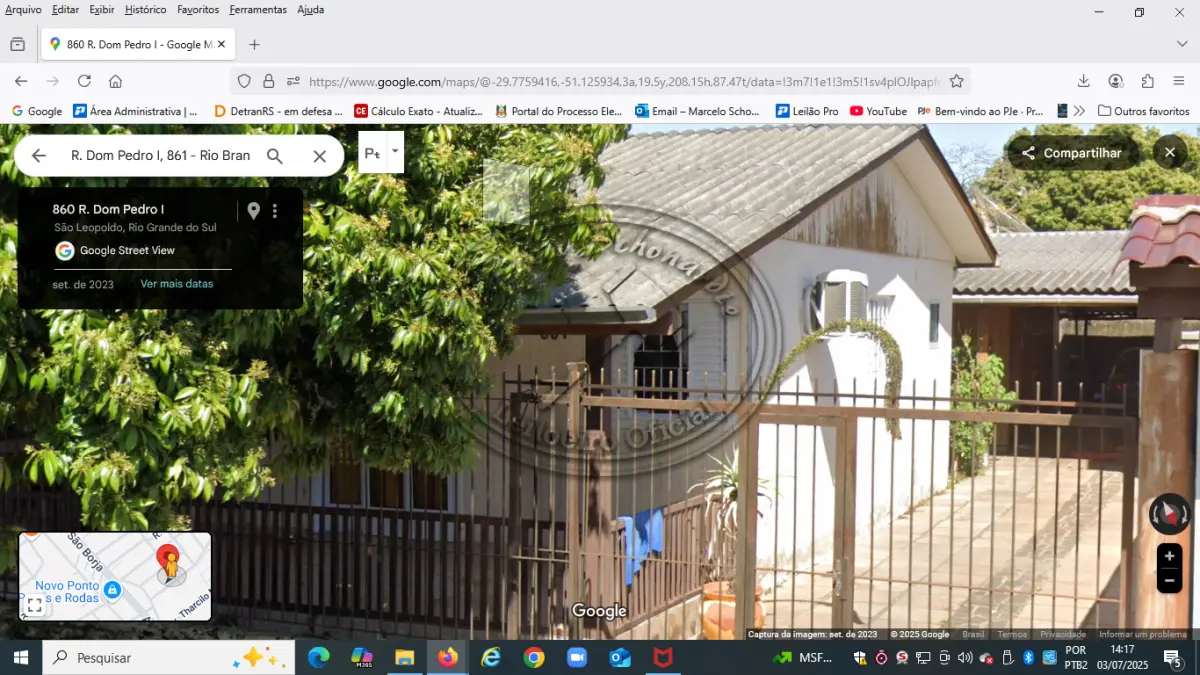Open the 'Email – Marcelo Scho...' bookmark
The image size is (1200, 675).
point(698,111)
